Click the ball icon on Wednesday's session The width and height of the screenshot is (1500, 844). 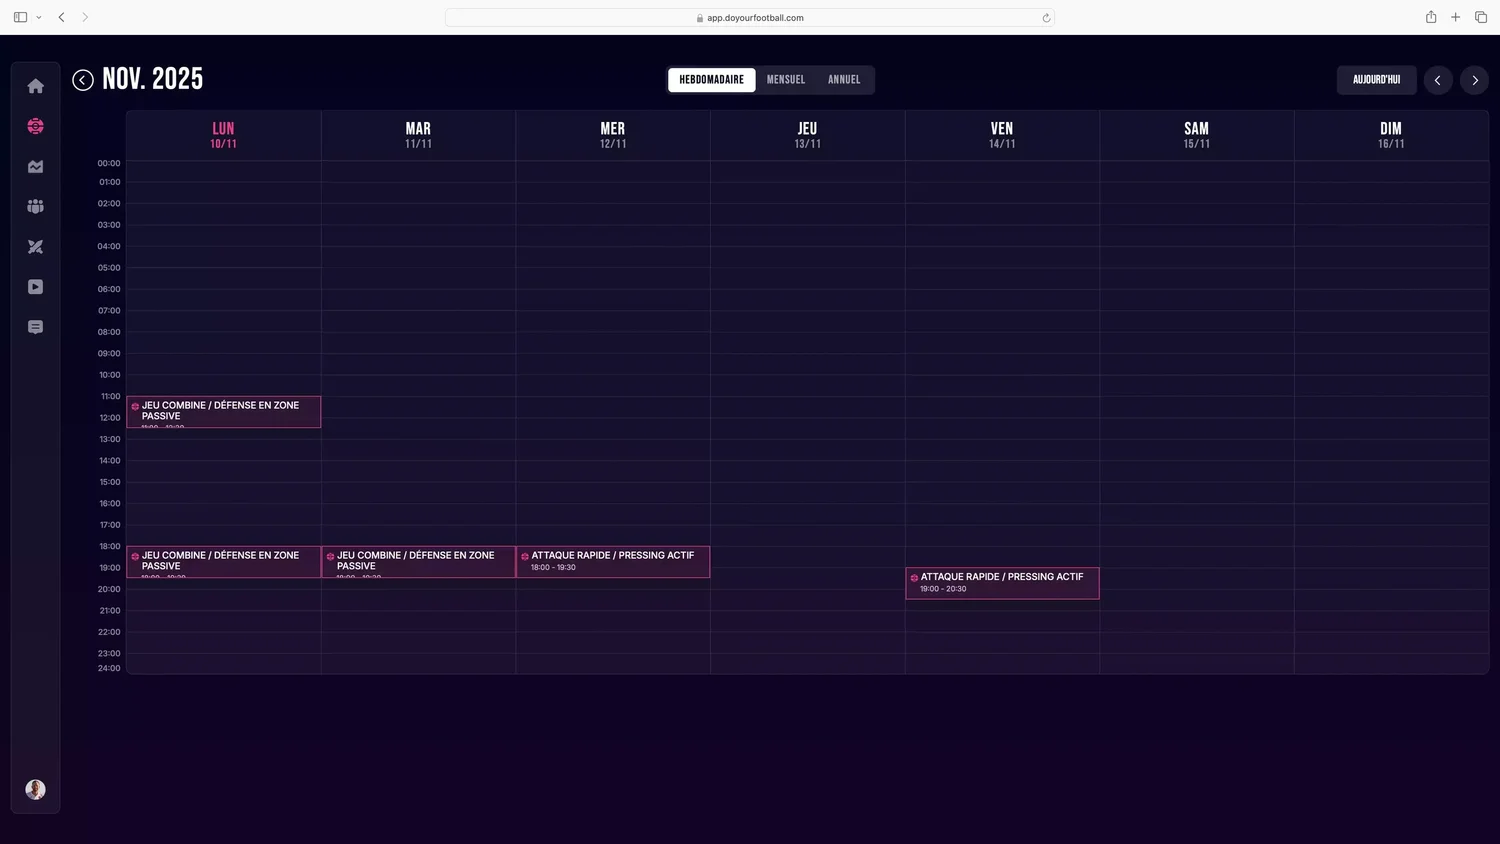(x=525, y=556)
